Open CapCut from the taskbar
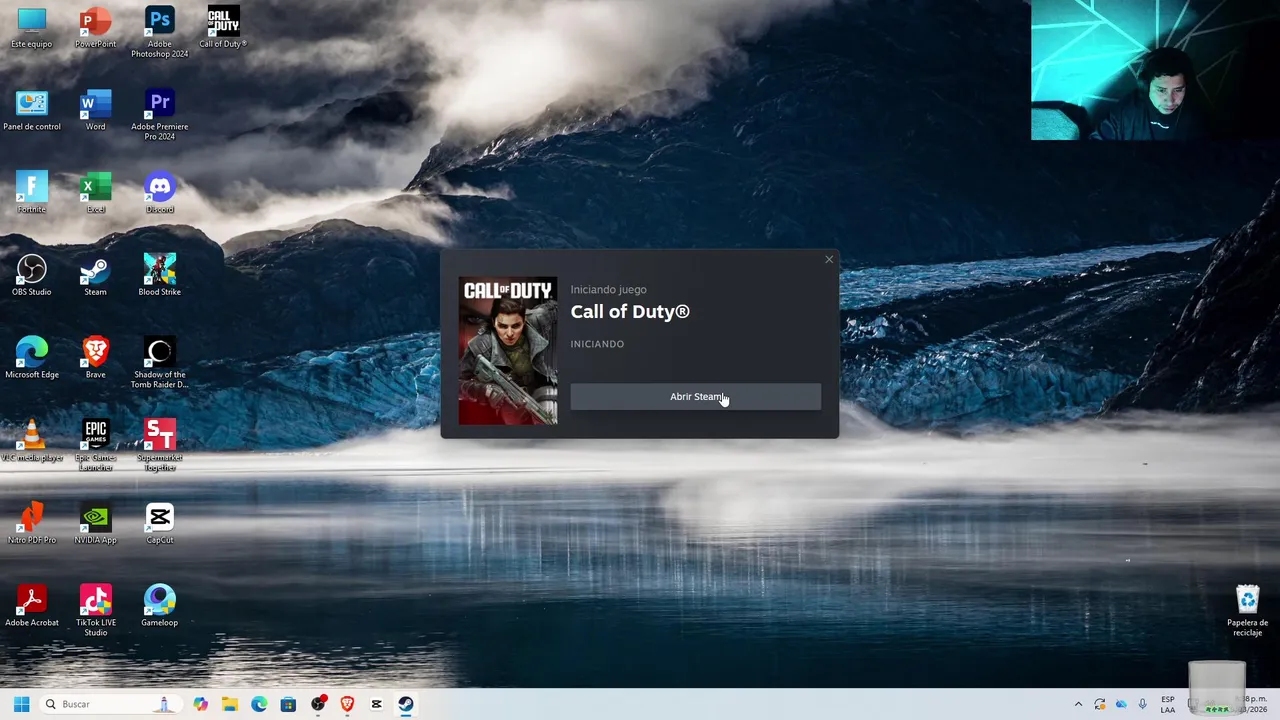1280x720 pixels. 376,704
